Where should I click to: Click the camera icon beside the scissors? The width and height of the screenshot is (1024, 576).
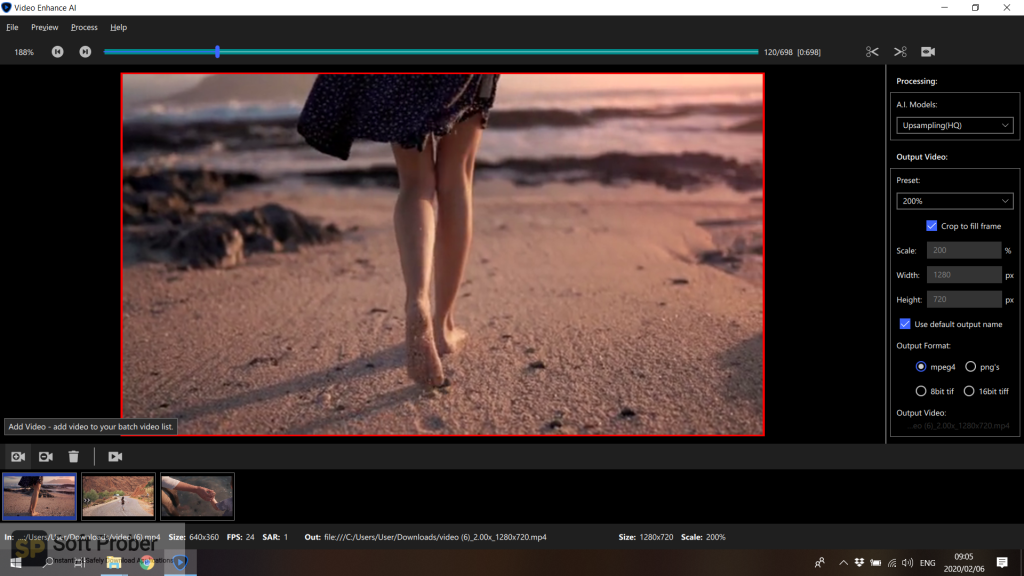click(x=928, y=52)
